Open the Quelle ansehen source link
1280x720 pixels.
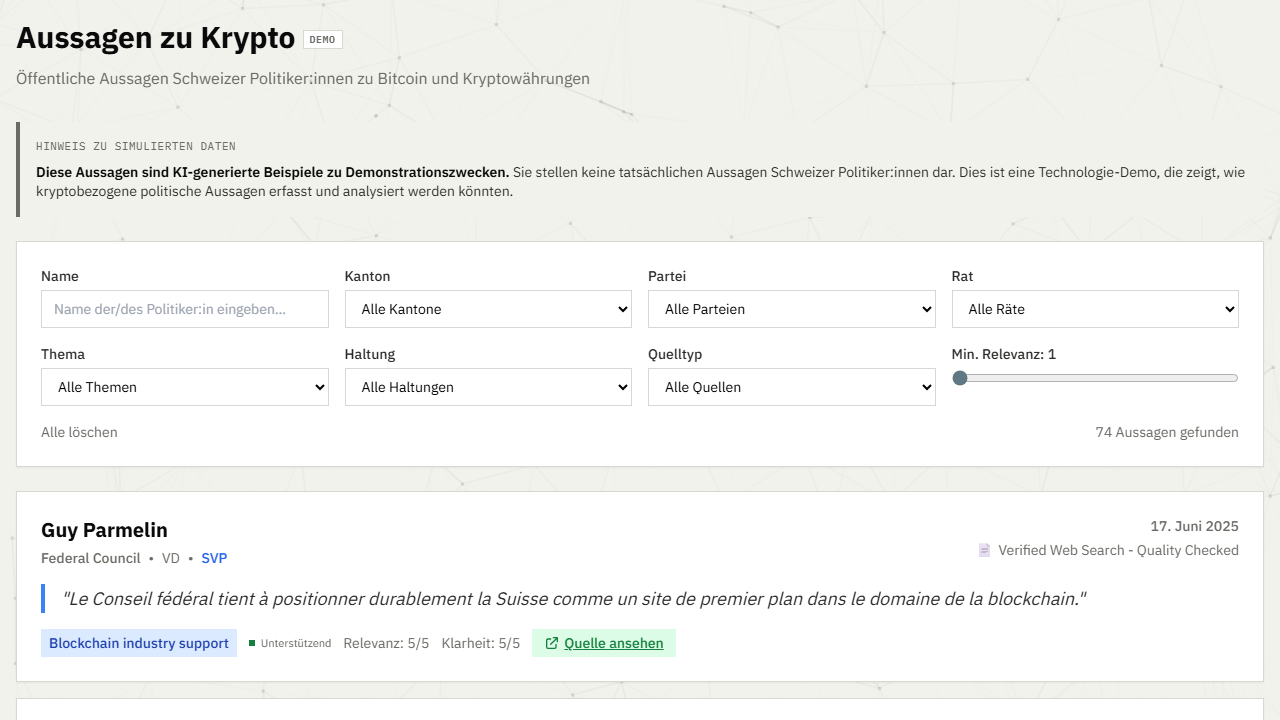pos(604,643)
